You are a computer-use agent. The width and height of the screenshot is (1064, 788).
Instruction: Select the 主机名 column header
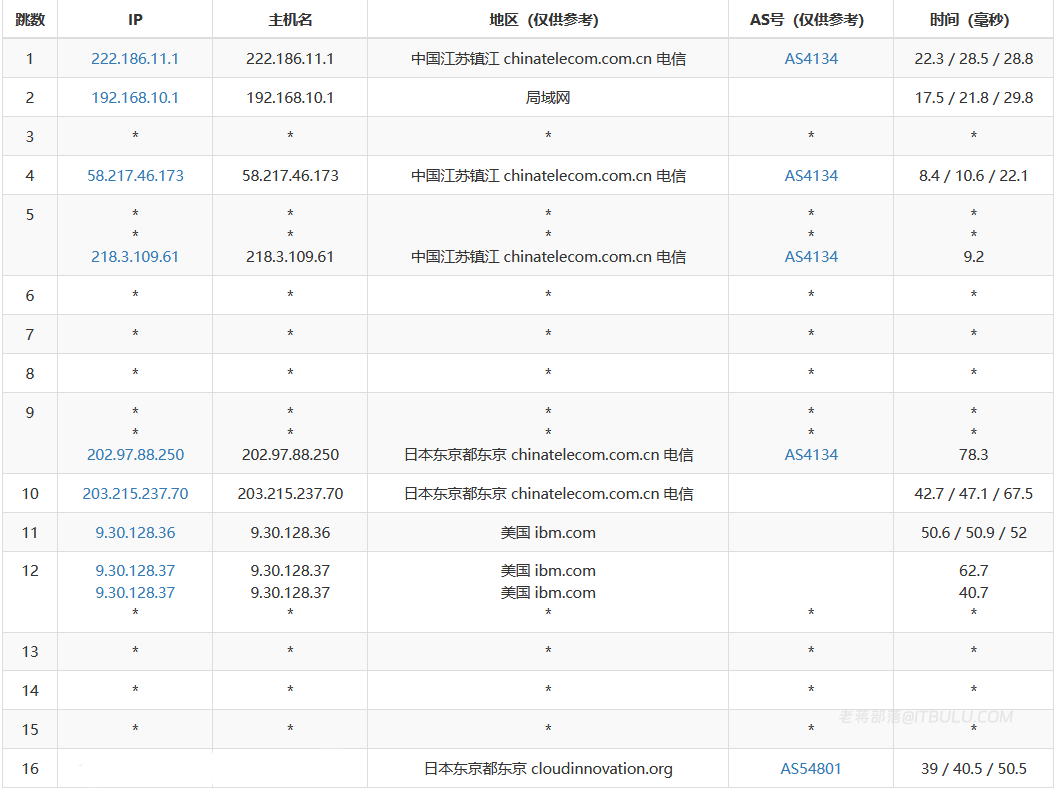point(290,20)
